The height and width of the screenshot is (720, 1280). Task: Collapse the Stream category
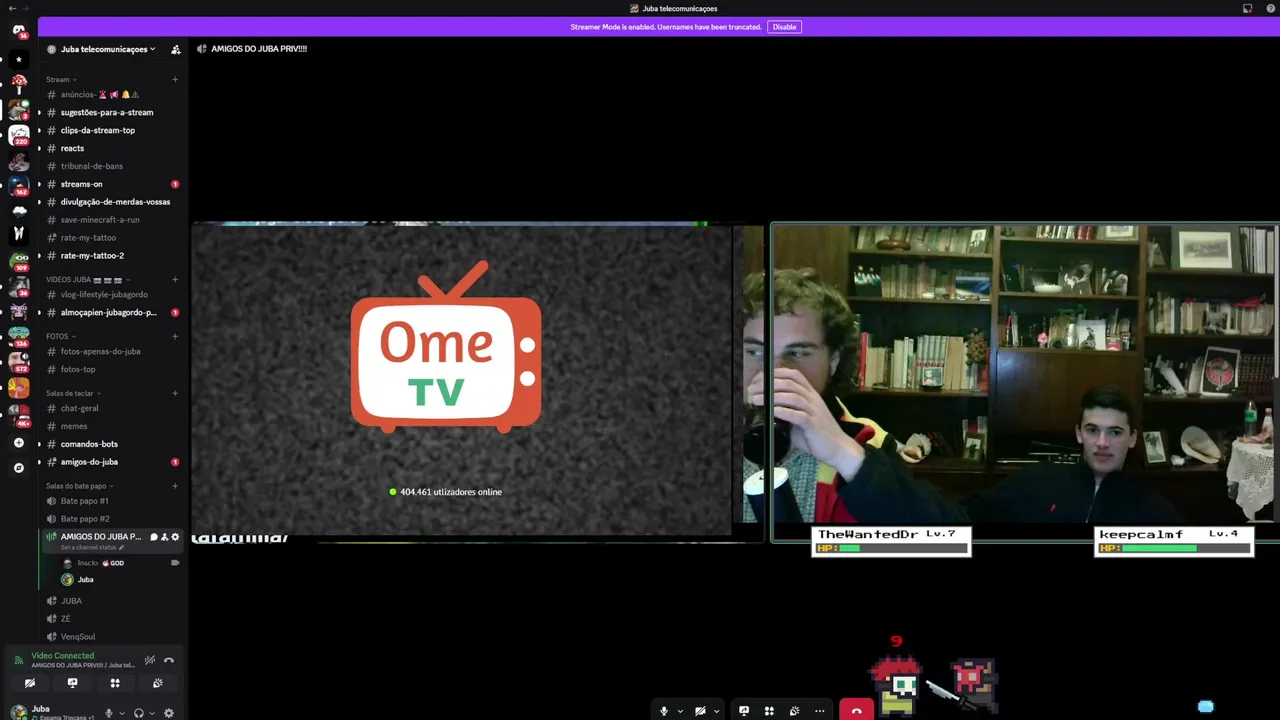coord(61,80)
